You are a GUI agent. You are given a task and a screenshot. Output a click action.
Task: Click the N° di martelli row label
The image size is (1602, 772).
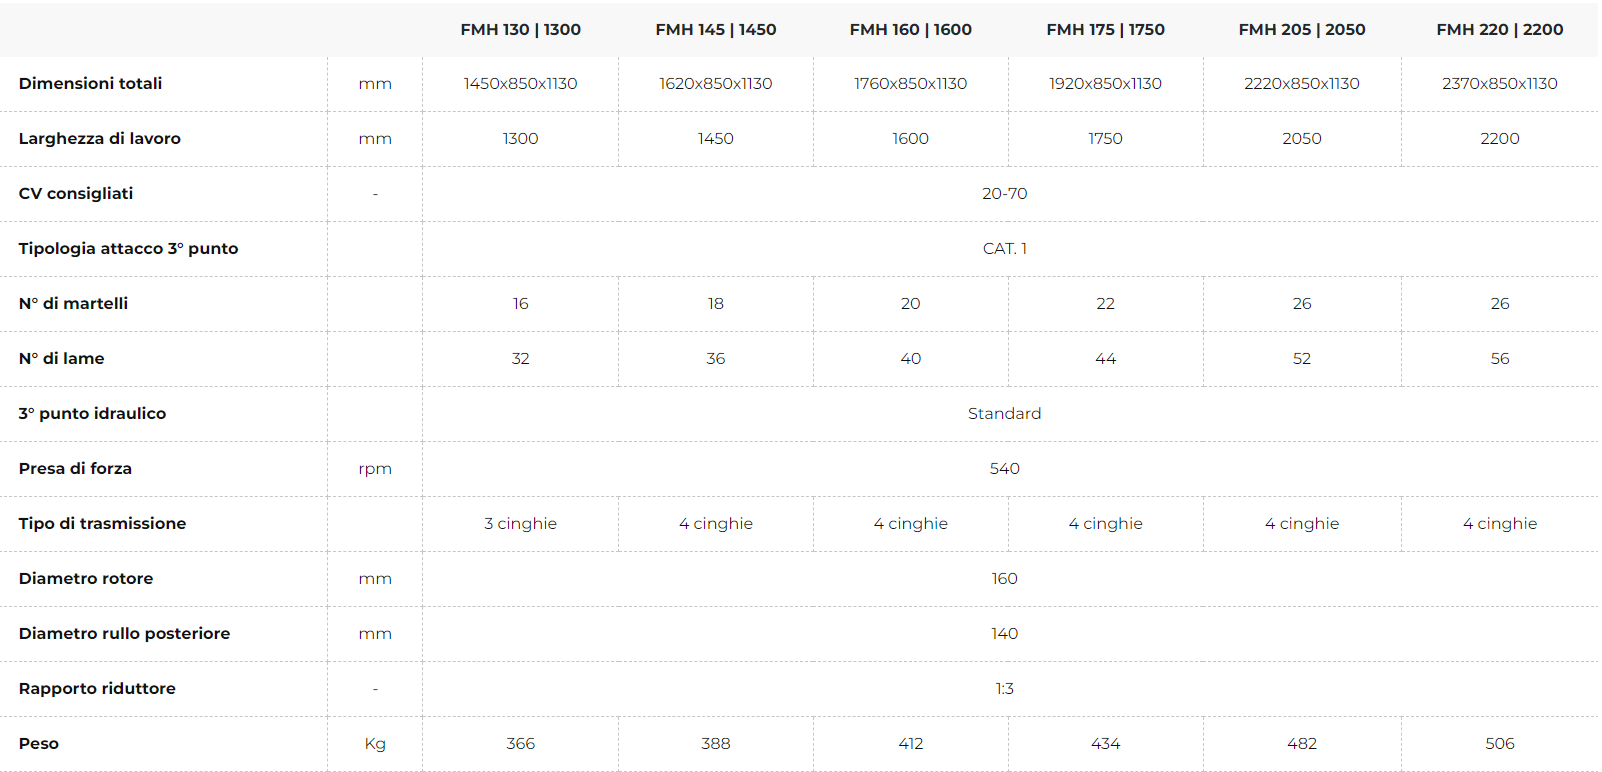[x=73, y=304]
